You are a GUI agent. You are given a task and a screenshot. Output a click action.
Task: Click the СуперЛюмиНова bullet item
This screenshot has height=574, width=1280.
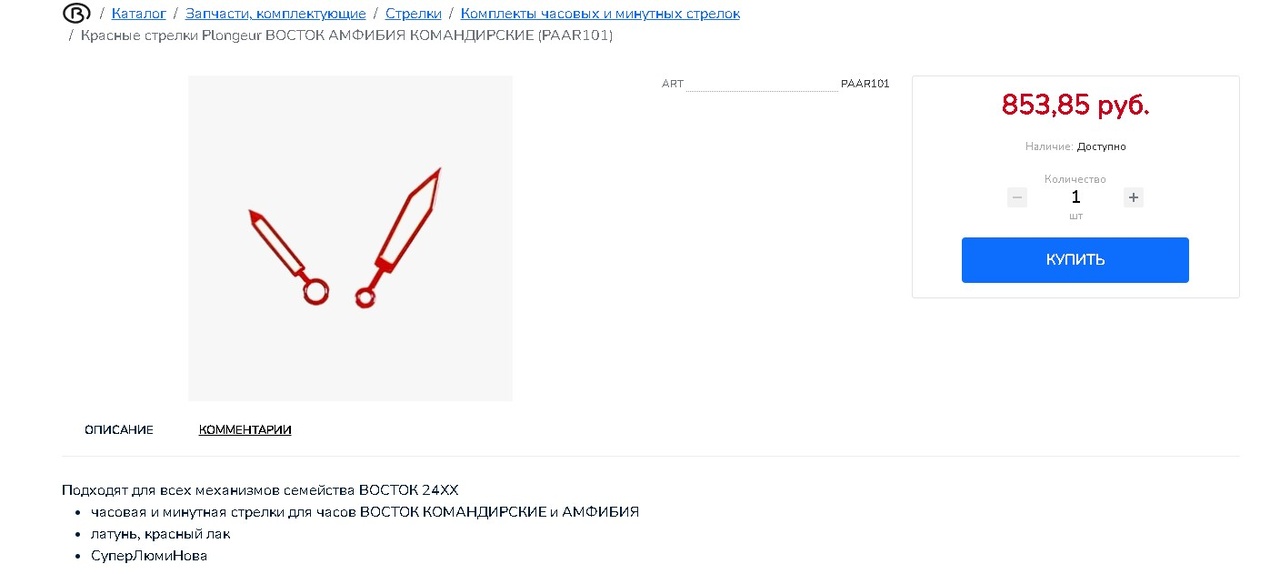(x=149, y=556)
